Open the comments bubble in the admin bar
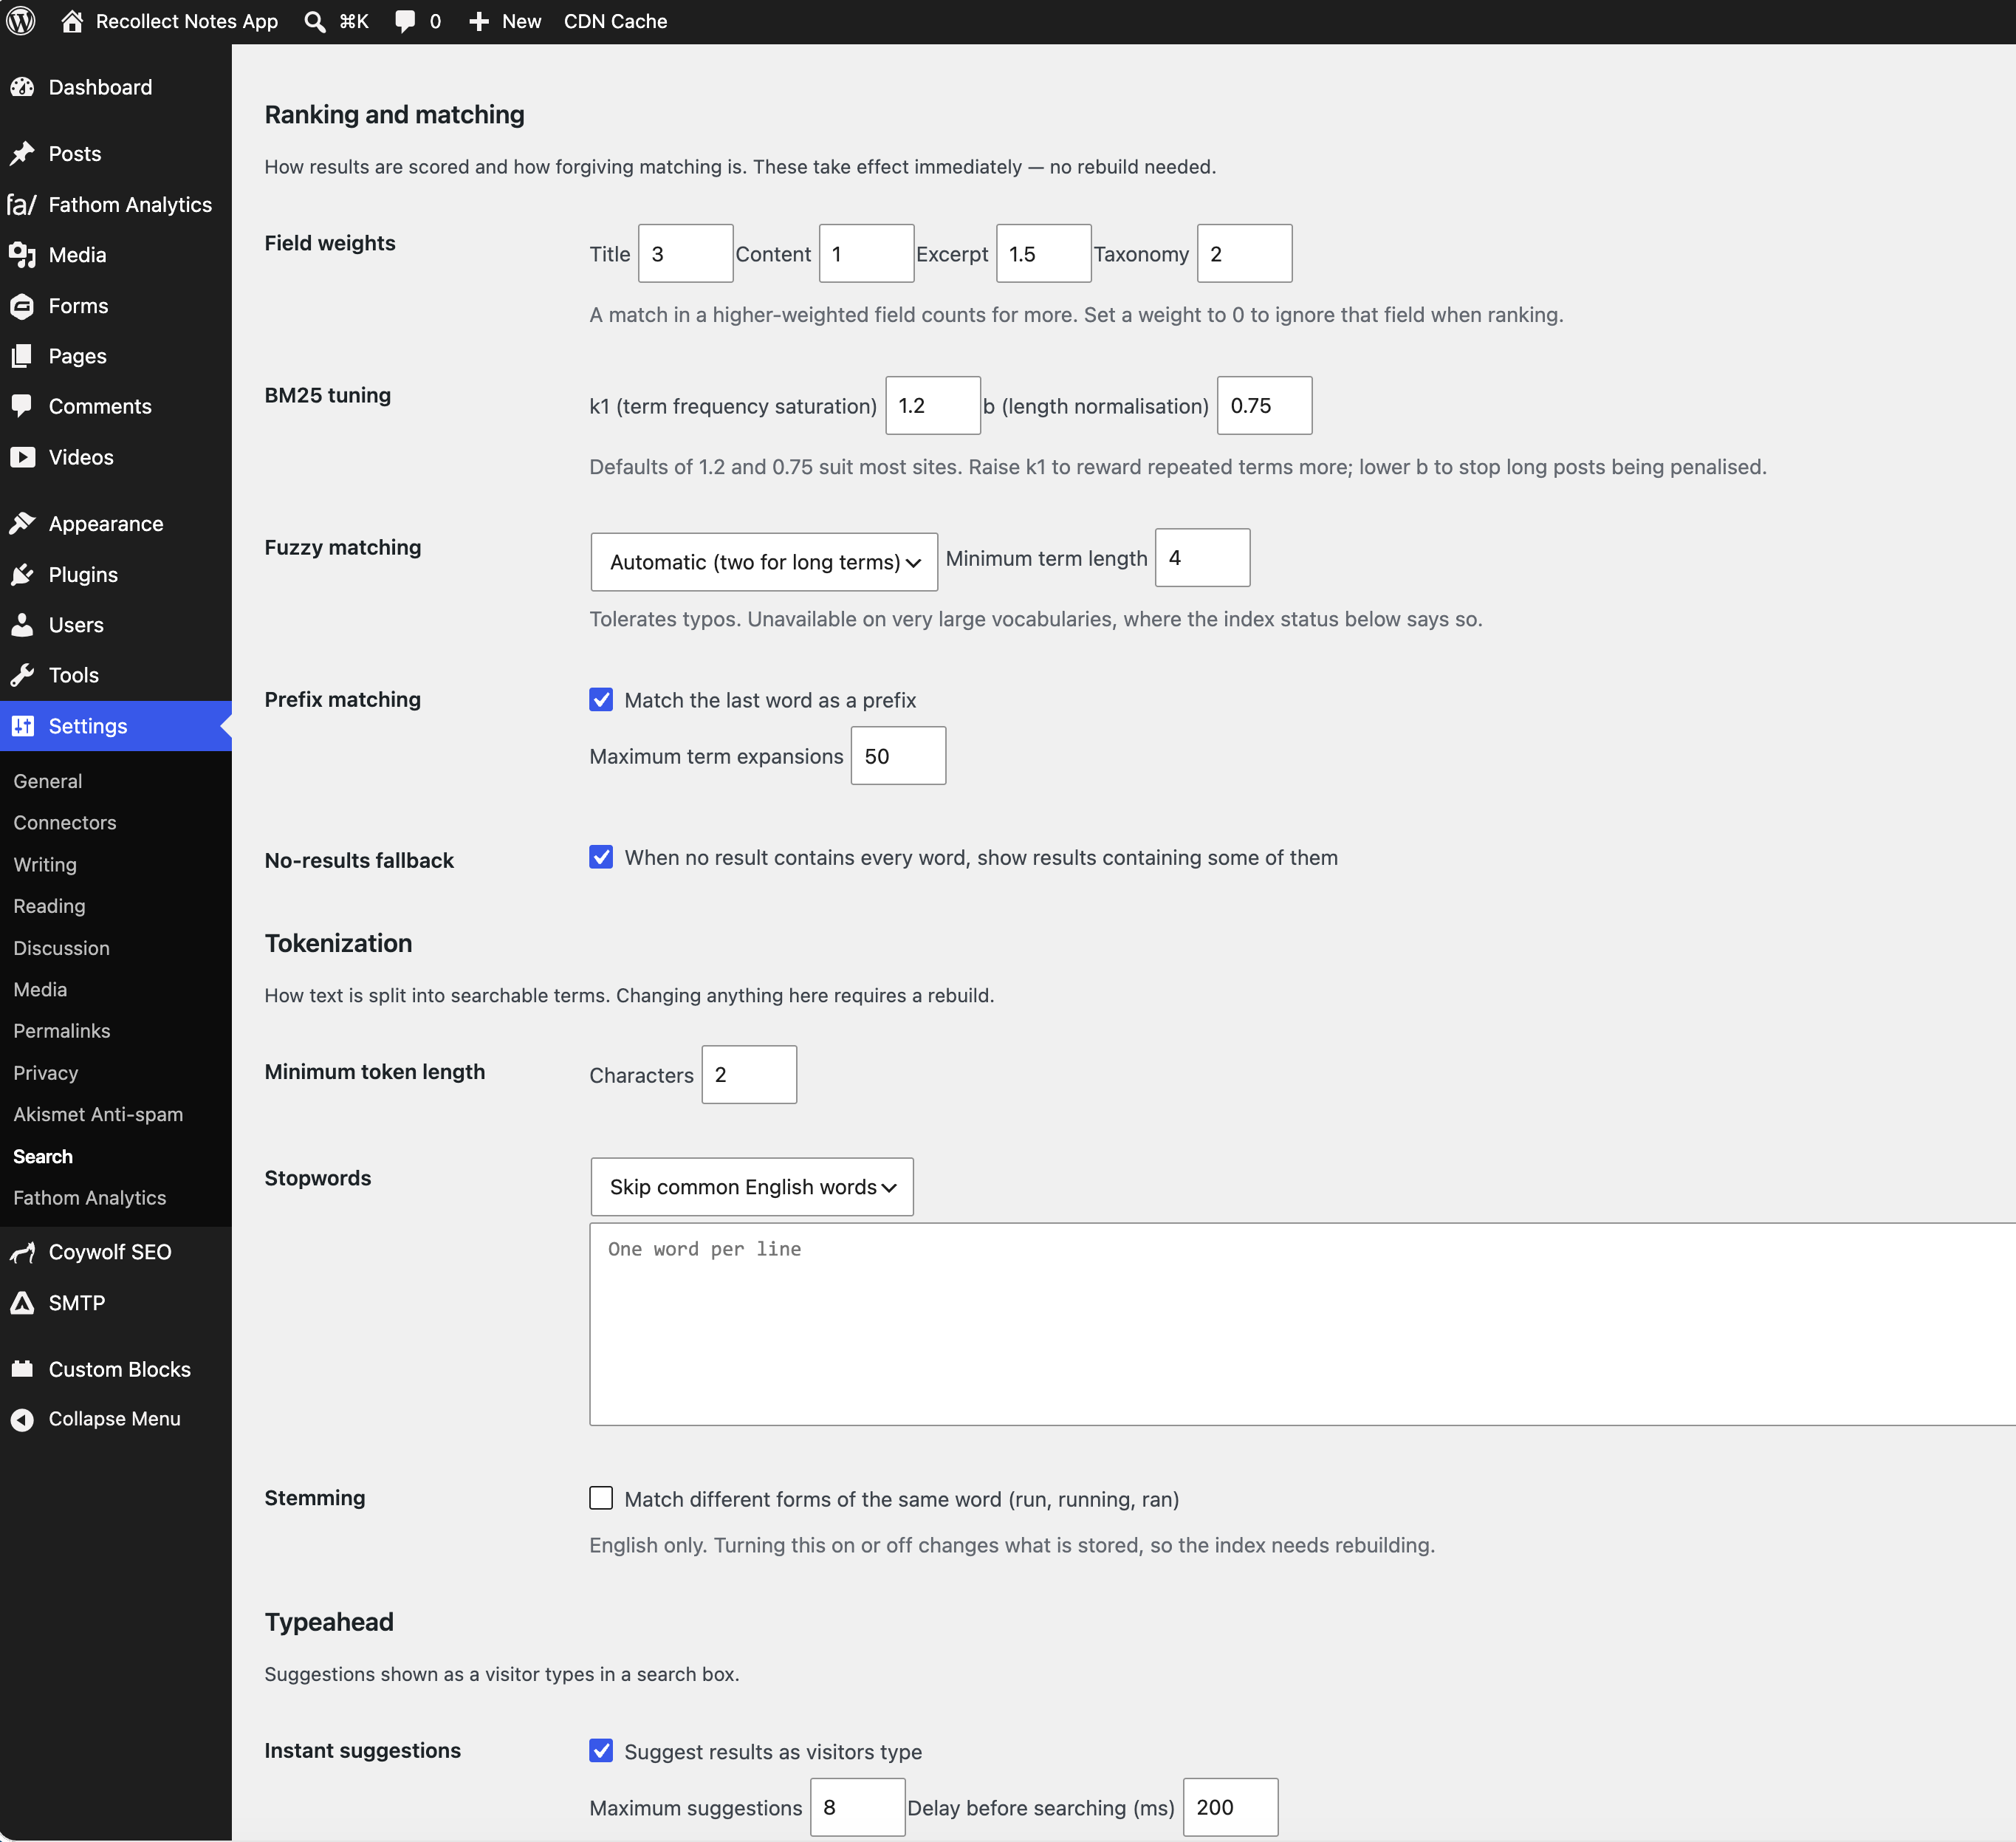 click(405, 21)
